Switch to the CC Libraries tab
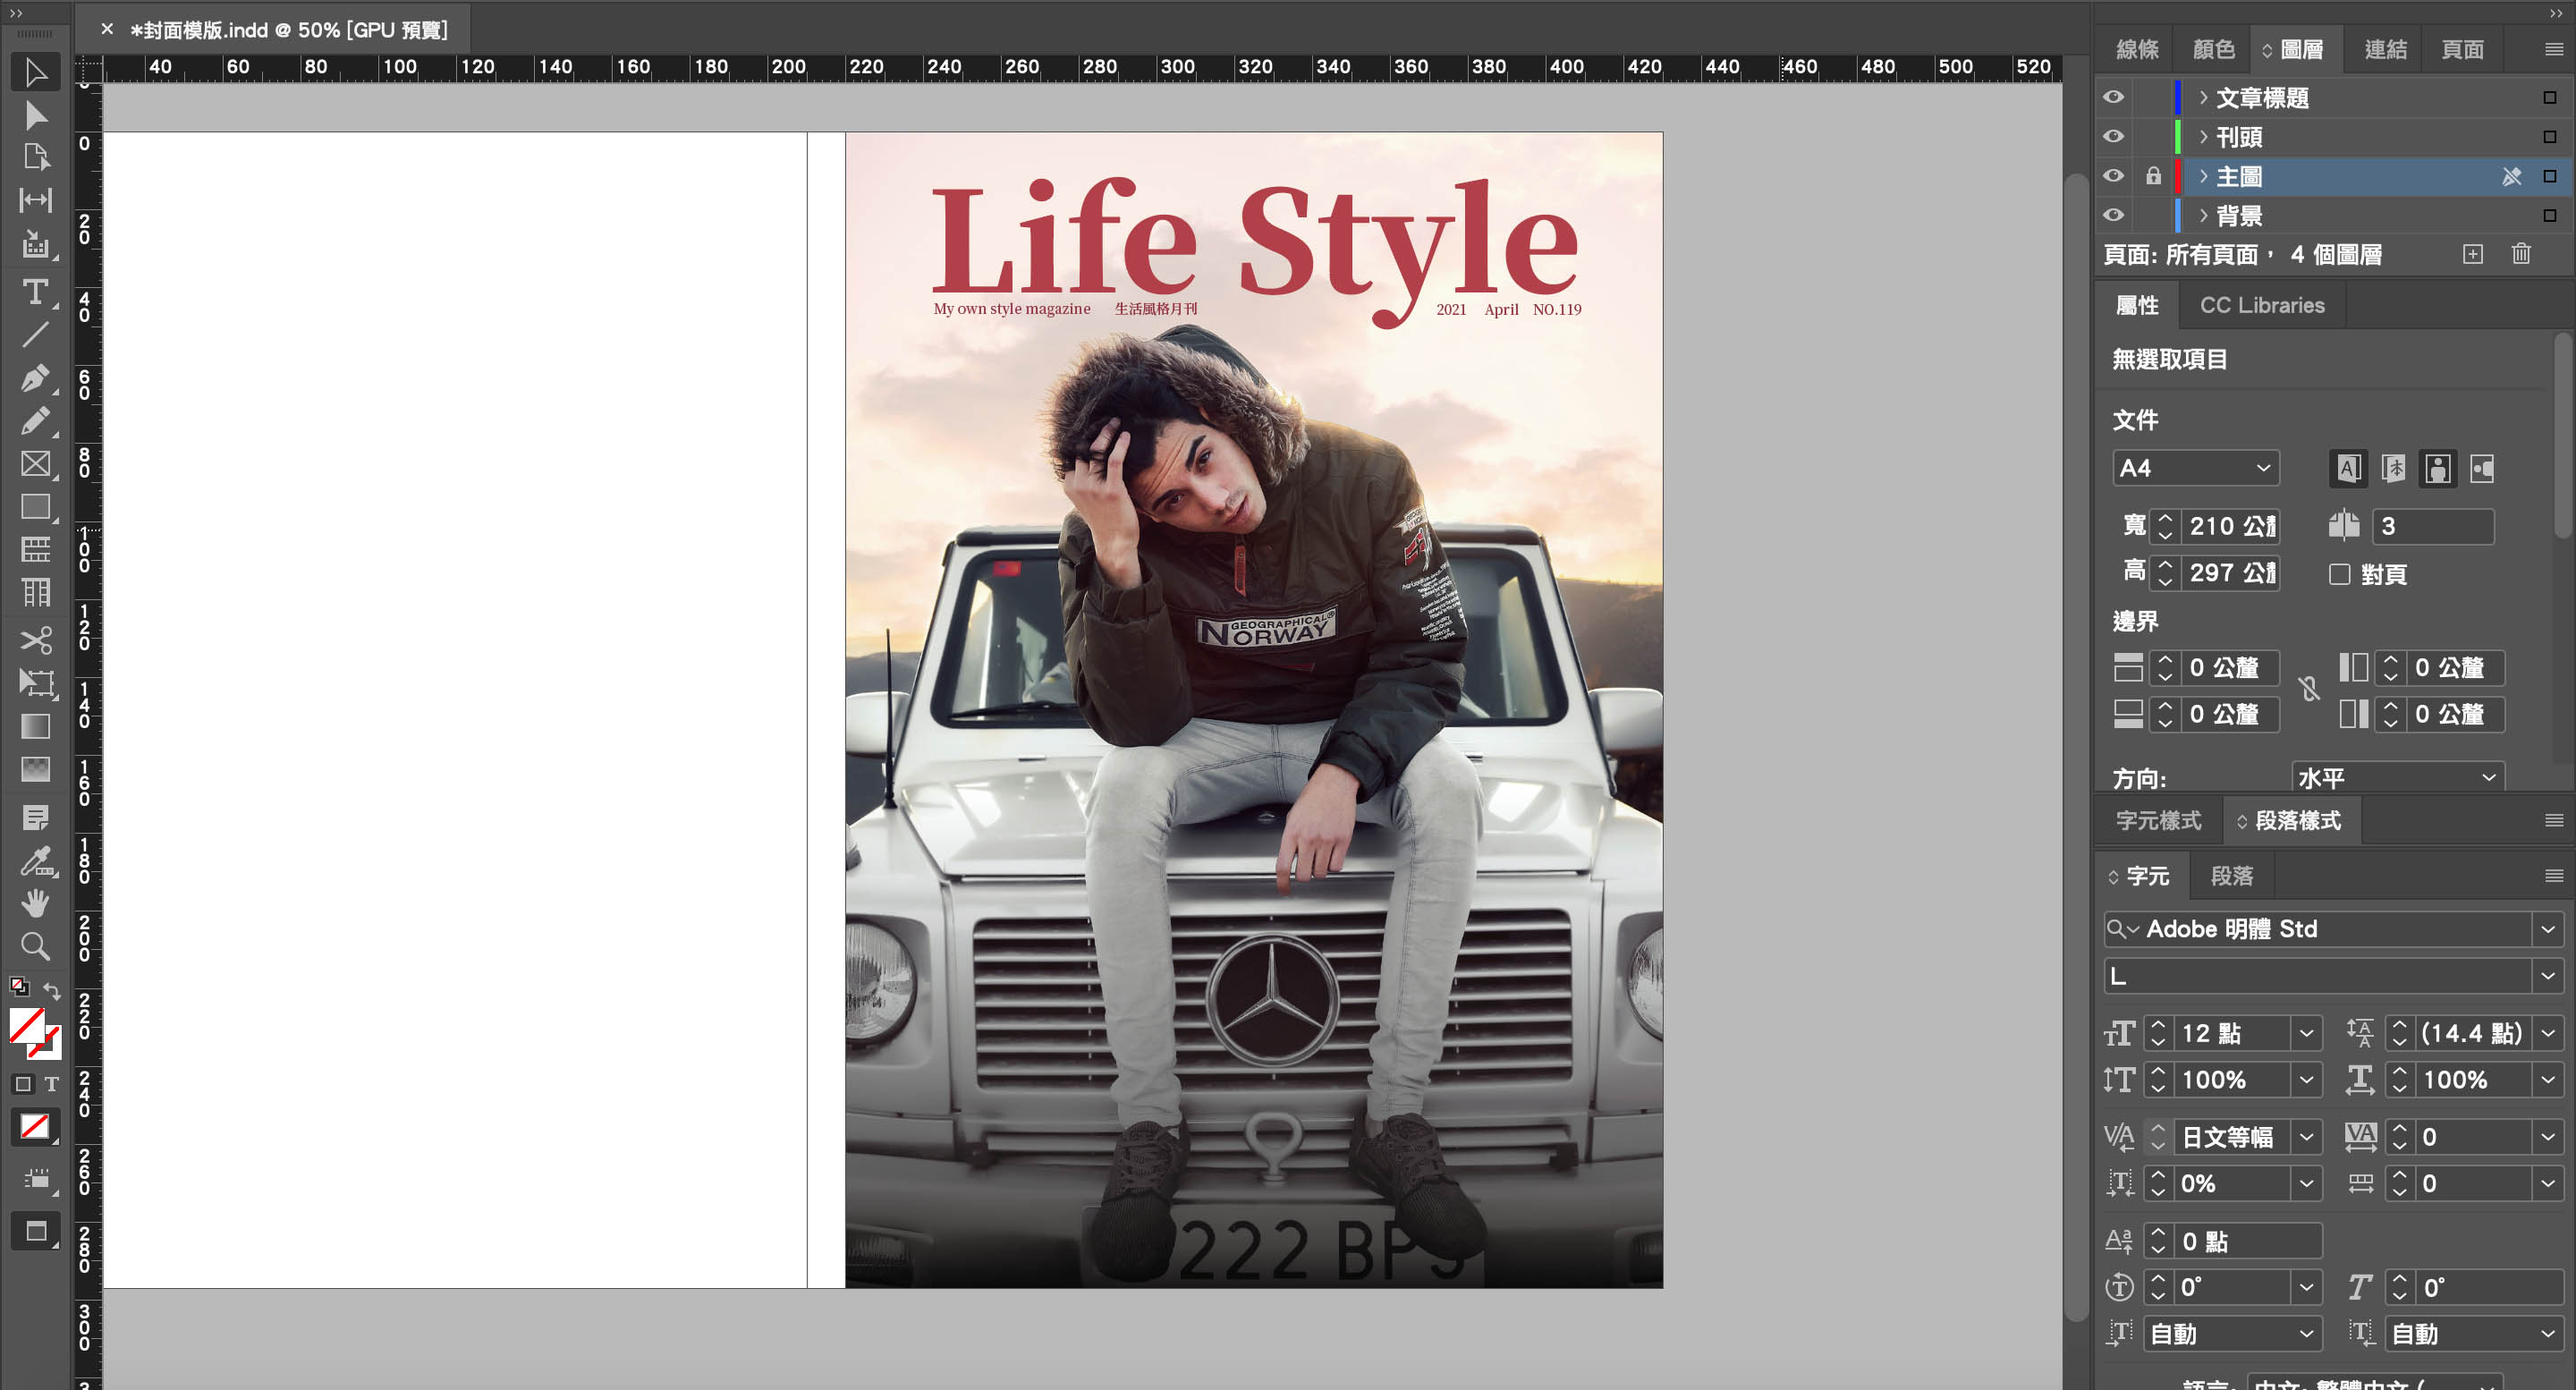Image resolution: width=2576 pixels, height=1390 pixels. coord(2261,305)
